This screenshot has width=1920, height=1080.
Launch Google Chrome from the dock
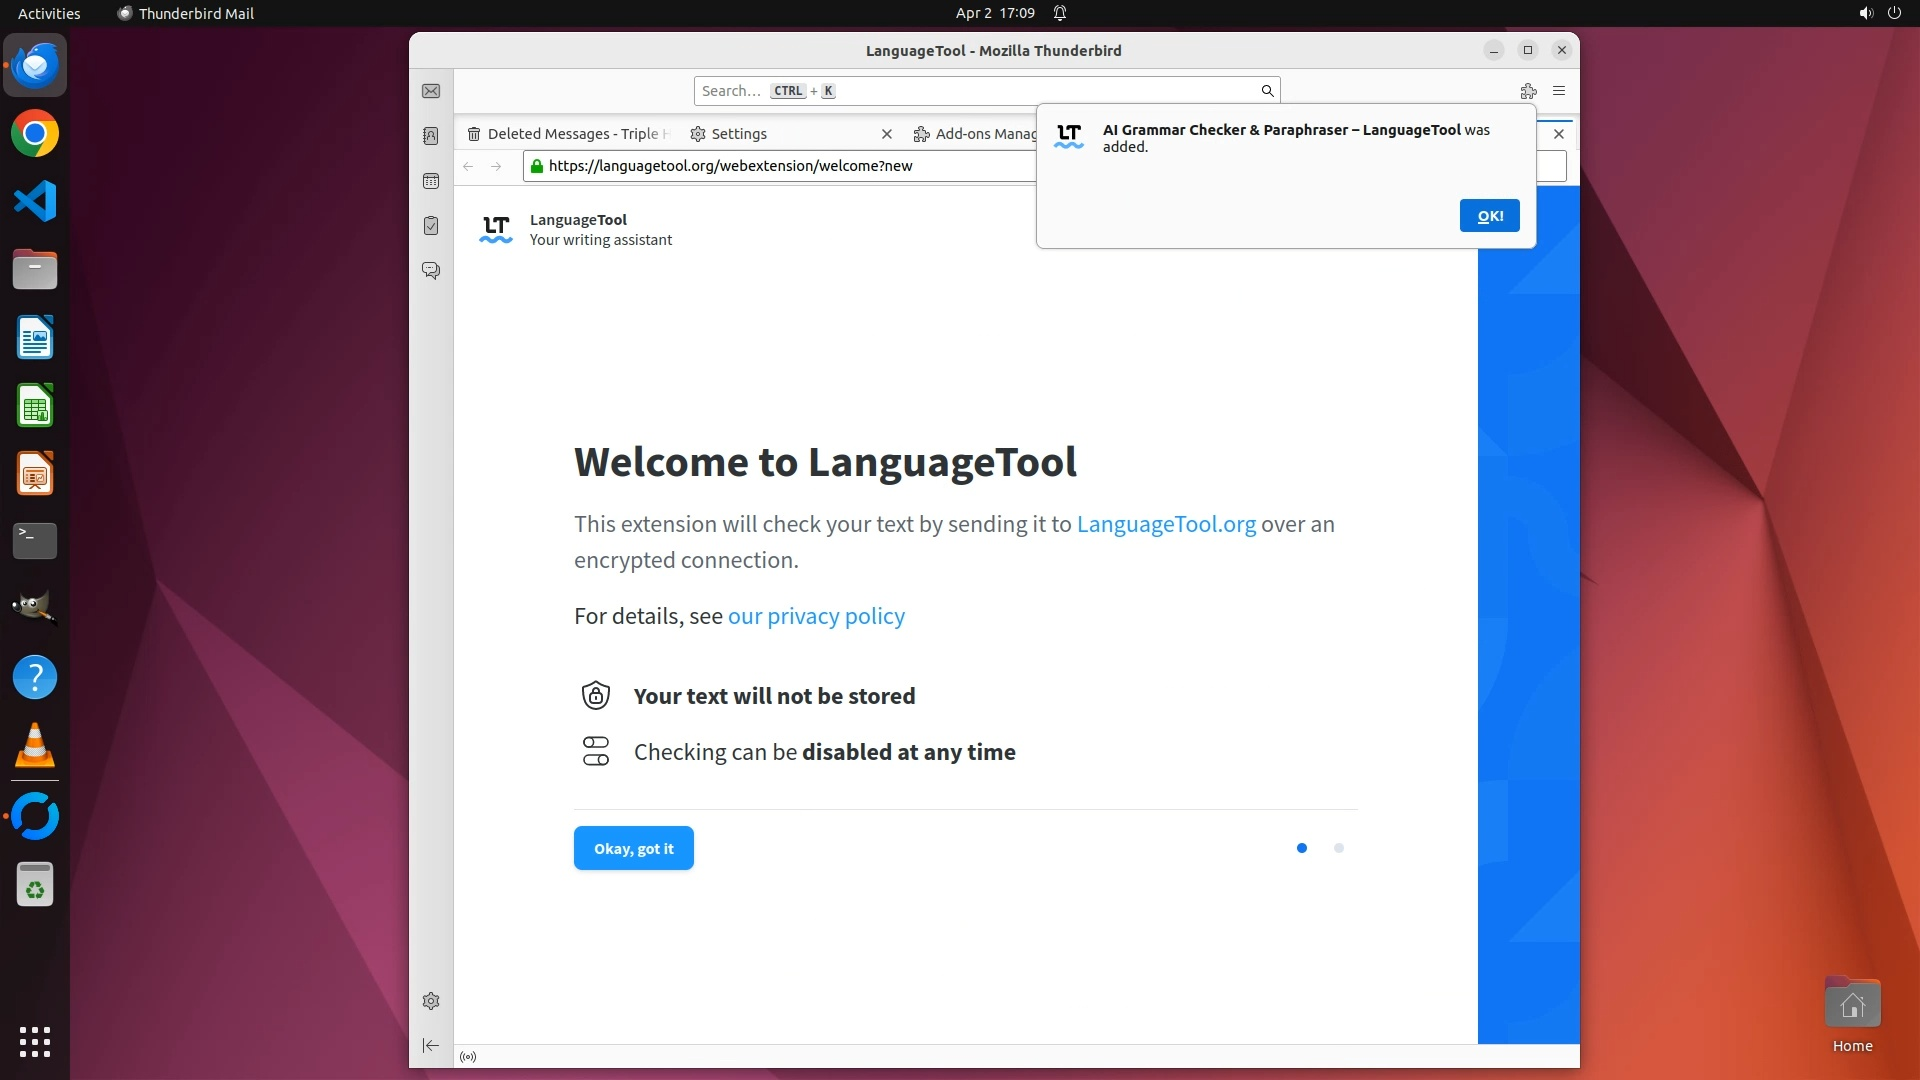35,134
